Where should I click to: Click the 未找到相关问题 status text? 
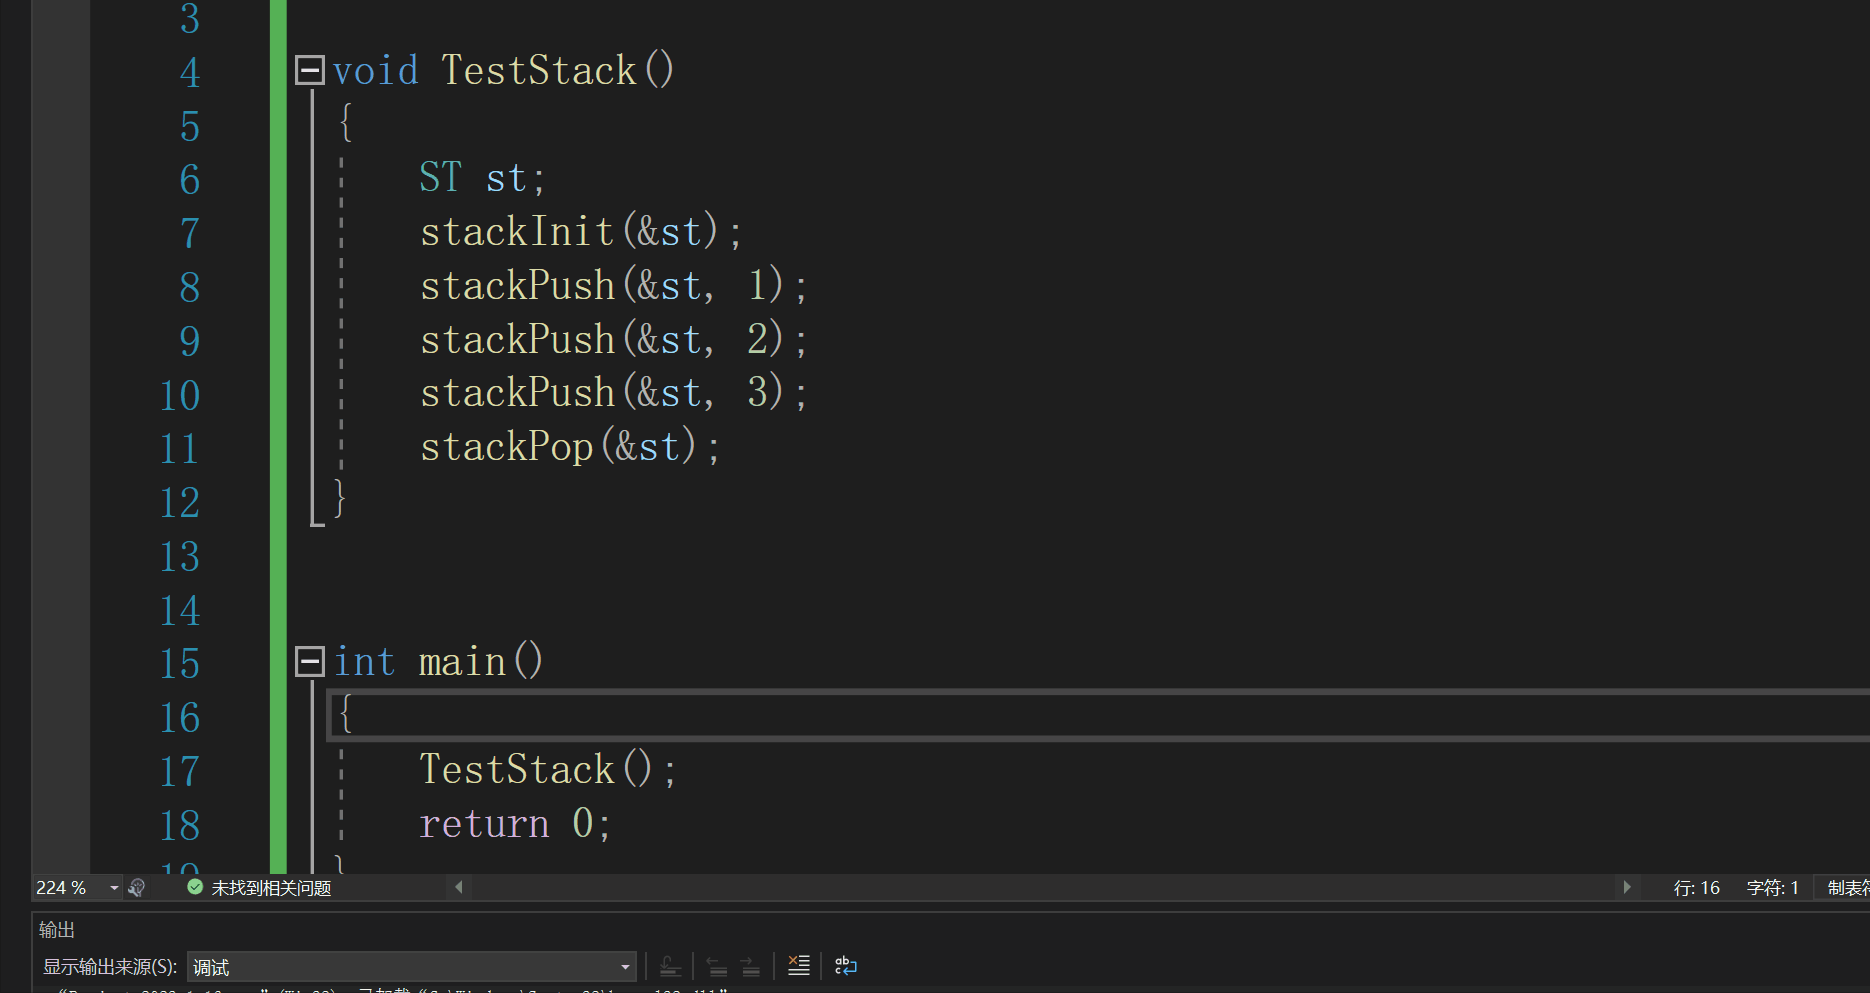pyautogui.click(x=271, y=888)
